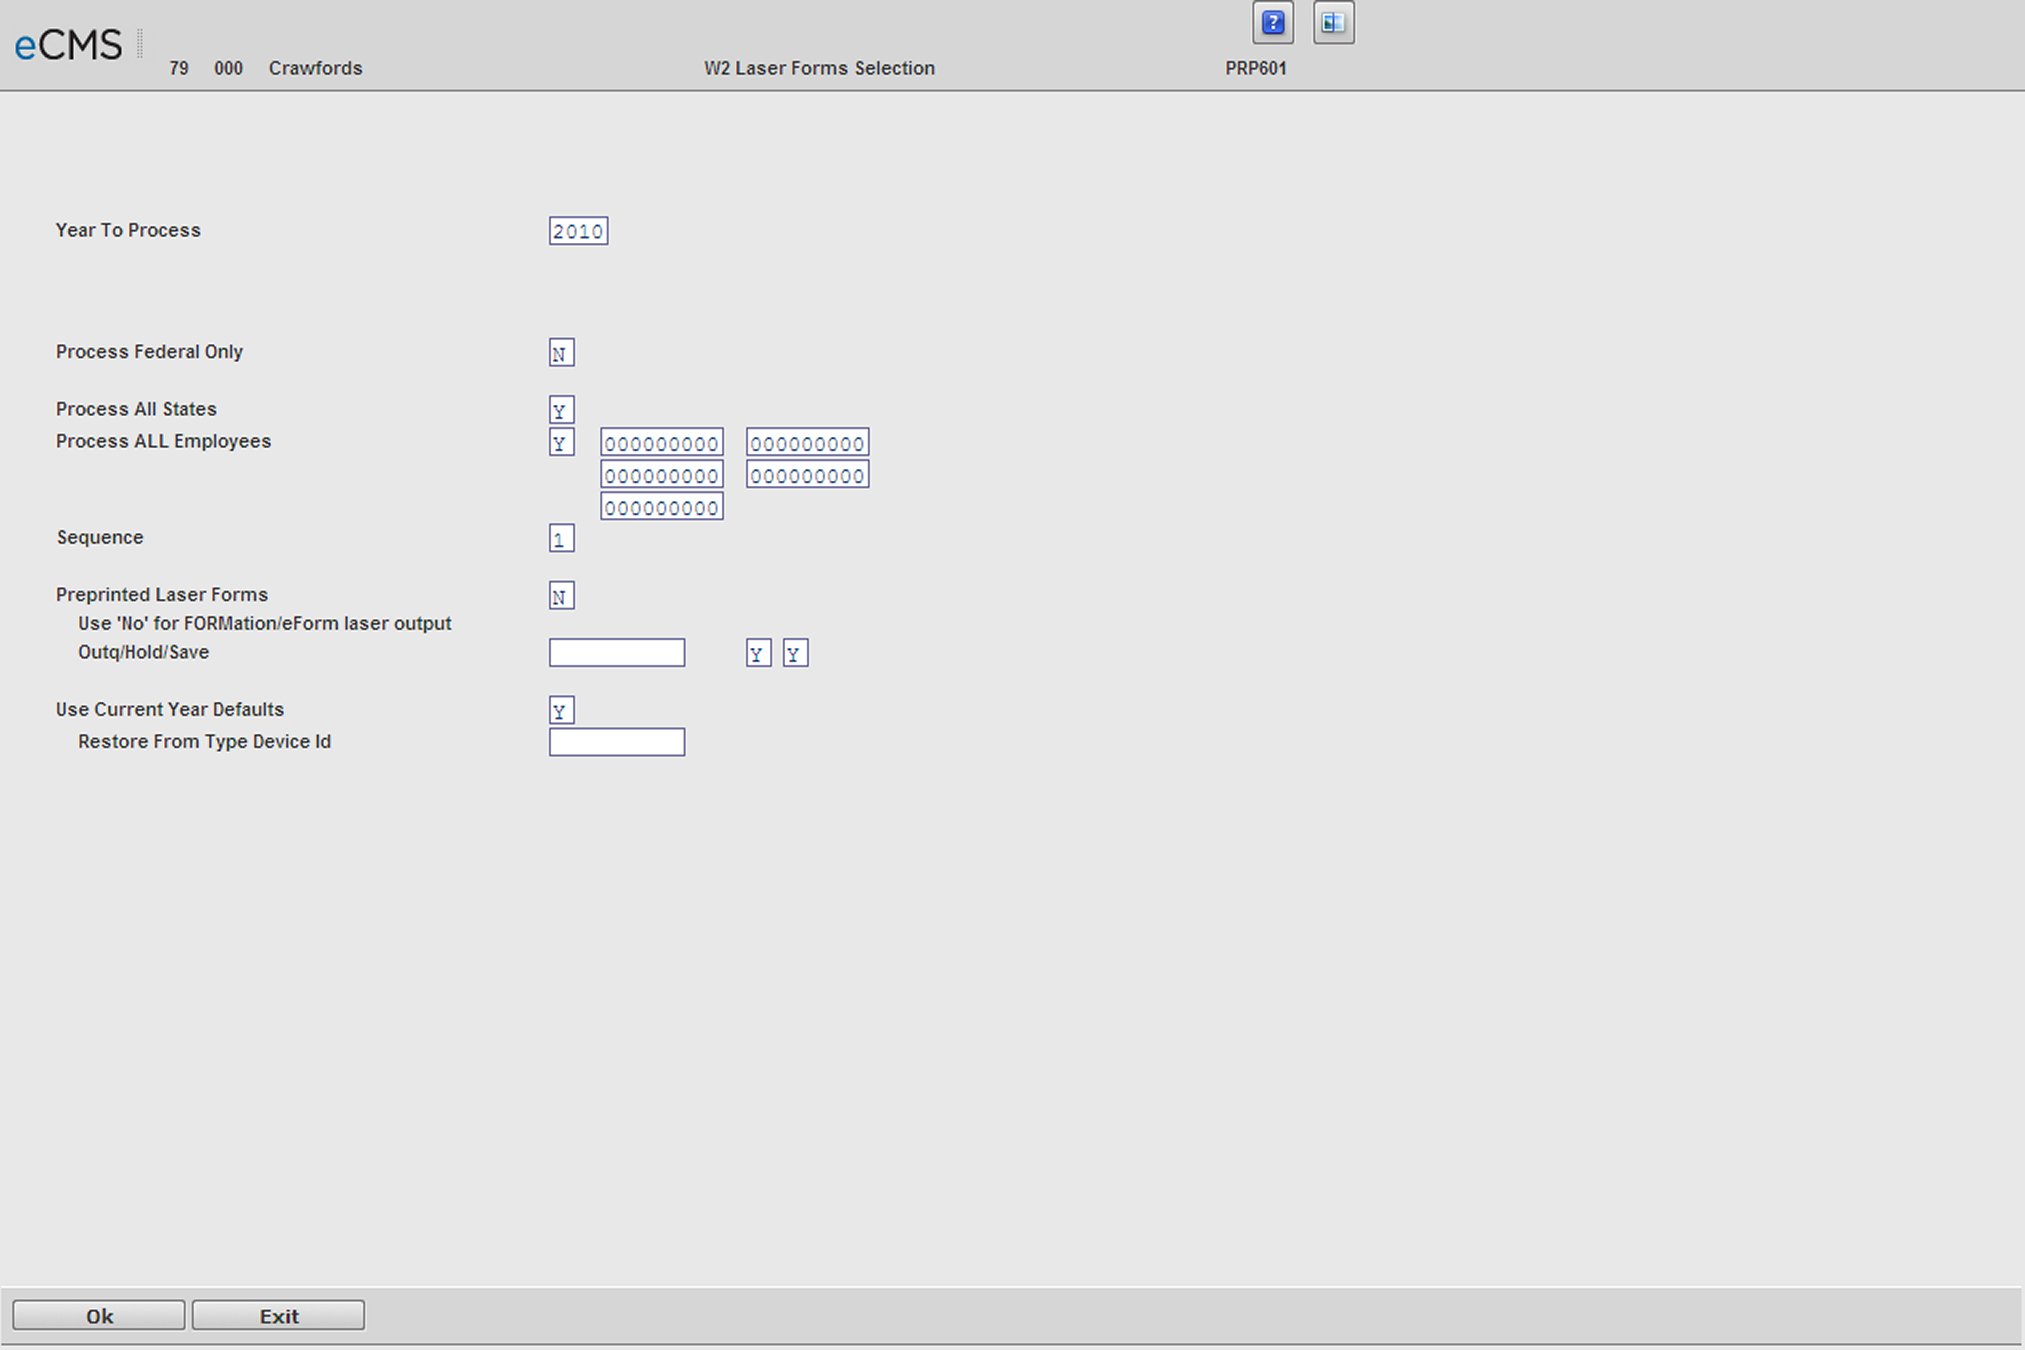Click the FORMation/eForm laser output note
The height and width of the screenshot is (1350, 2025).
(265, 623)
